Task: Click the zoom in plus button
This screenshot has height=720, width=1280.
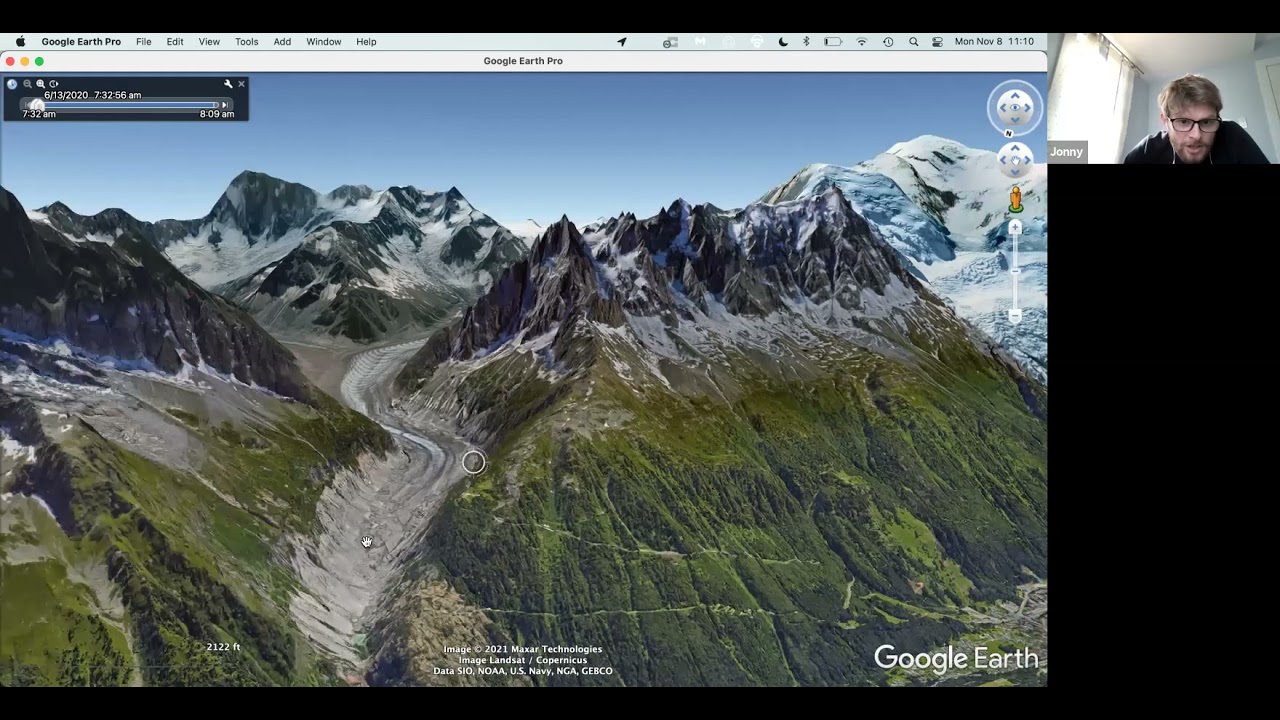Action: point(1015,228)
